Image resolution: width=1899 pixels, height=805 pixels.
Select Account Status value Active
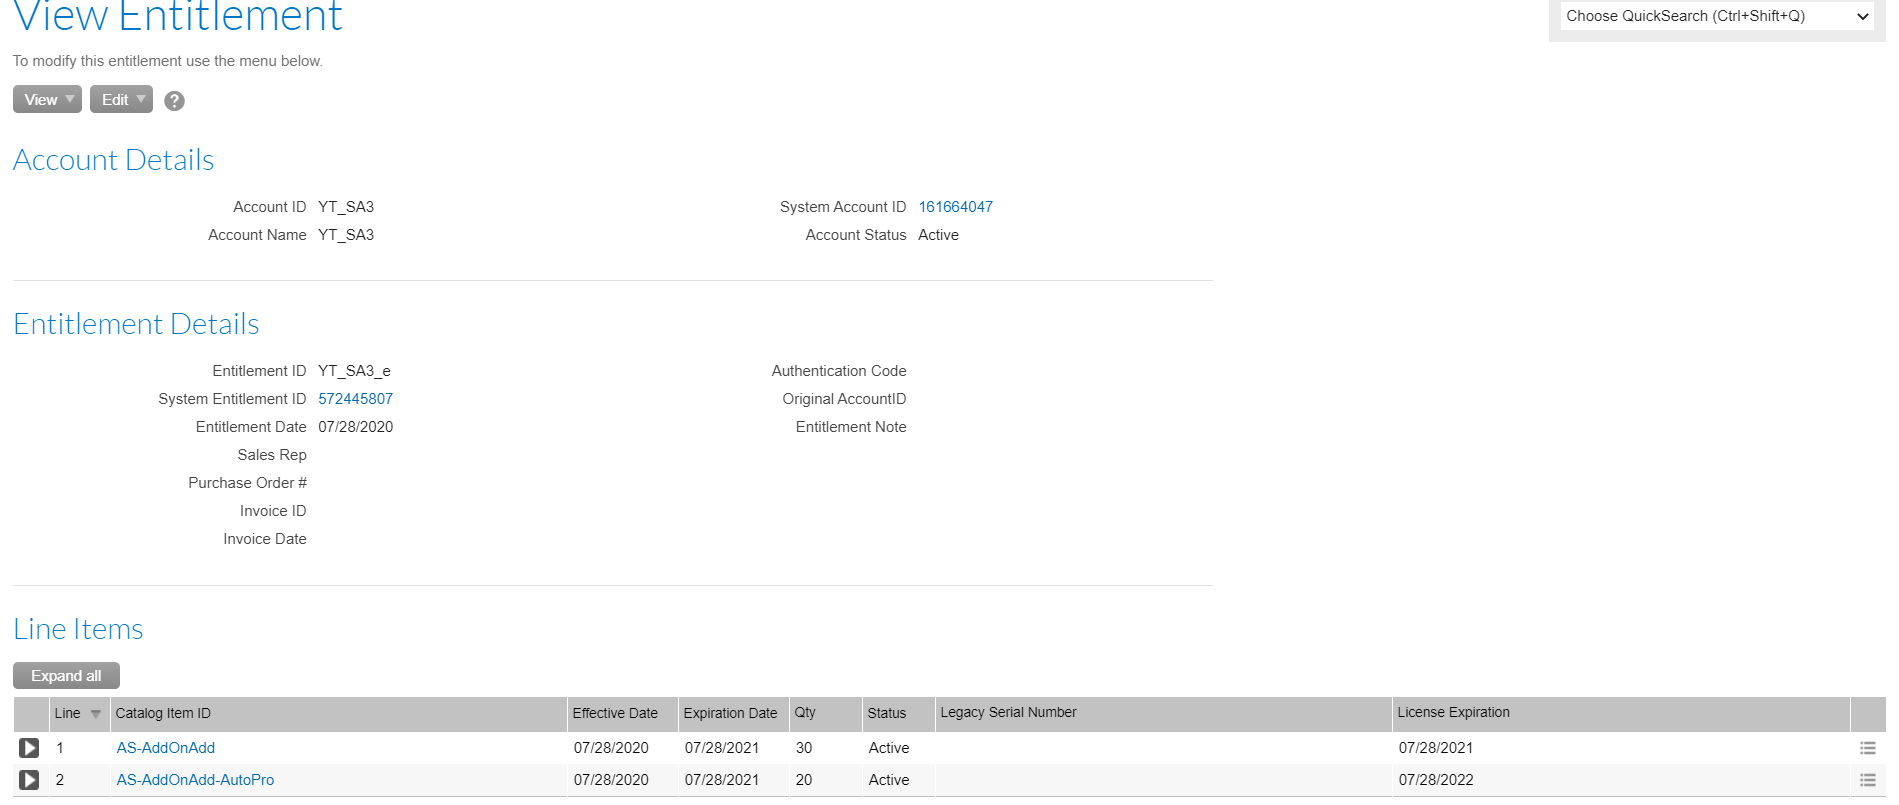(x=938, y=235)
